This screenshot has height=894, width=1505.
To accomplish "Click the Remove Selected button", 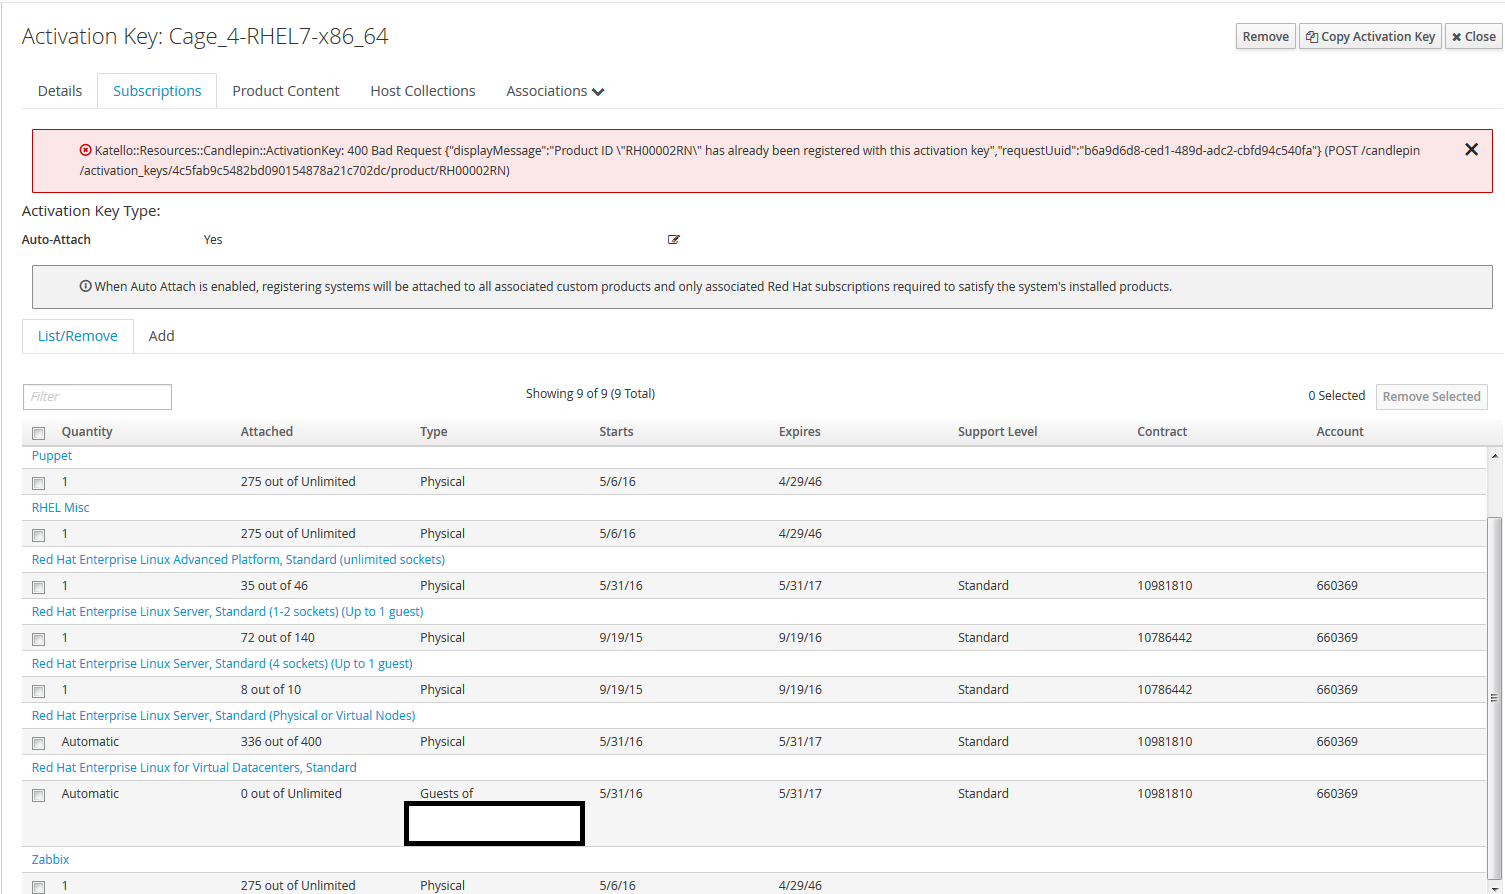I will [x=1432, y=397].
